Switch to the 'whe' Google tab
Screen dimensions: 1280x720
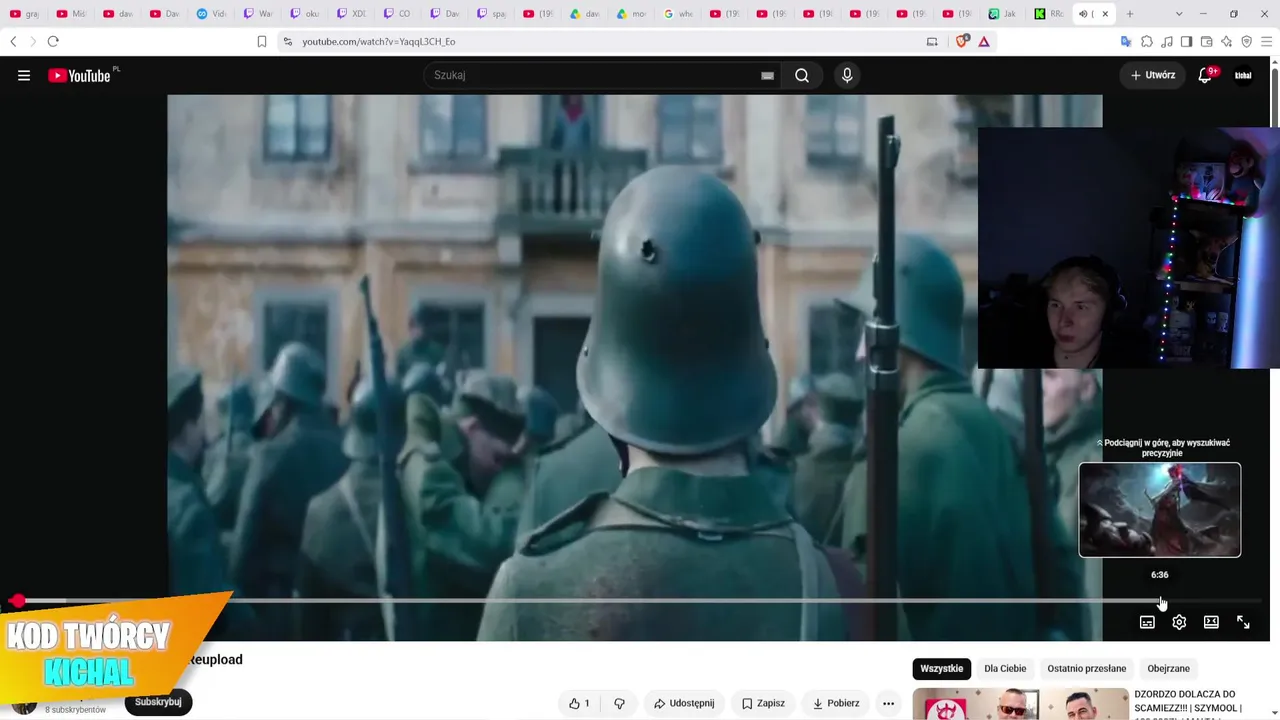click(679, 14)
